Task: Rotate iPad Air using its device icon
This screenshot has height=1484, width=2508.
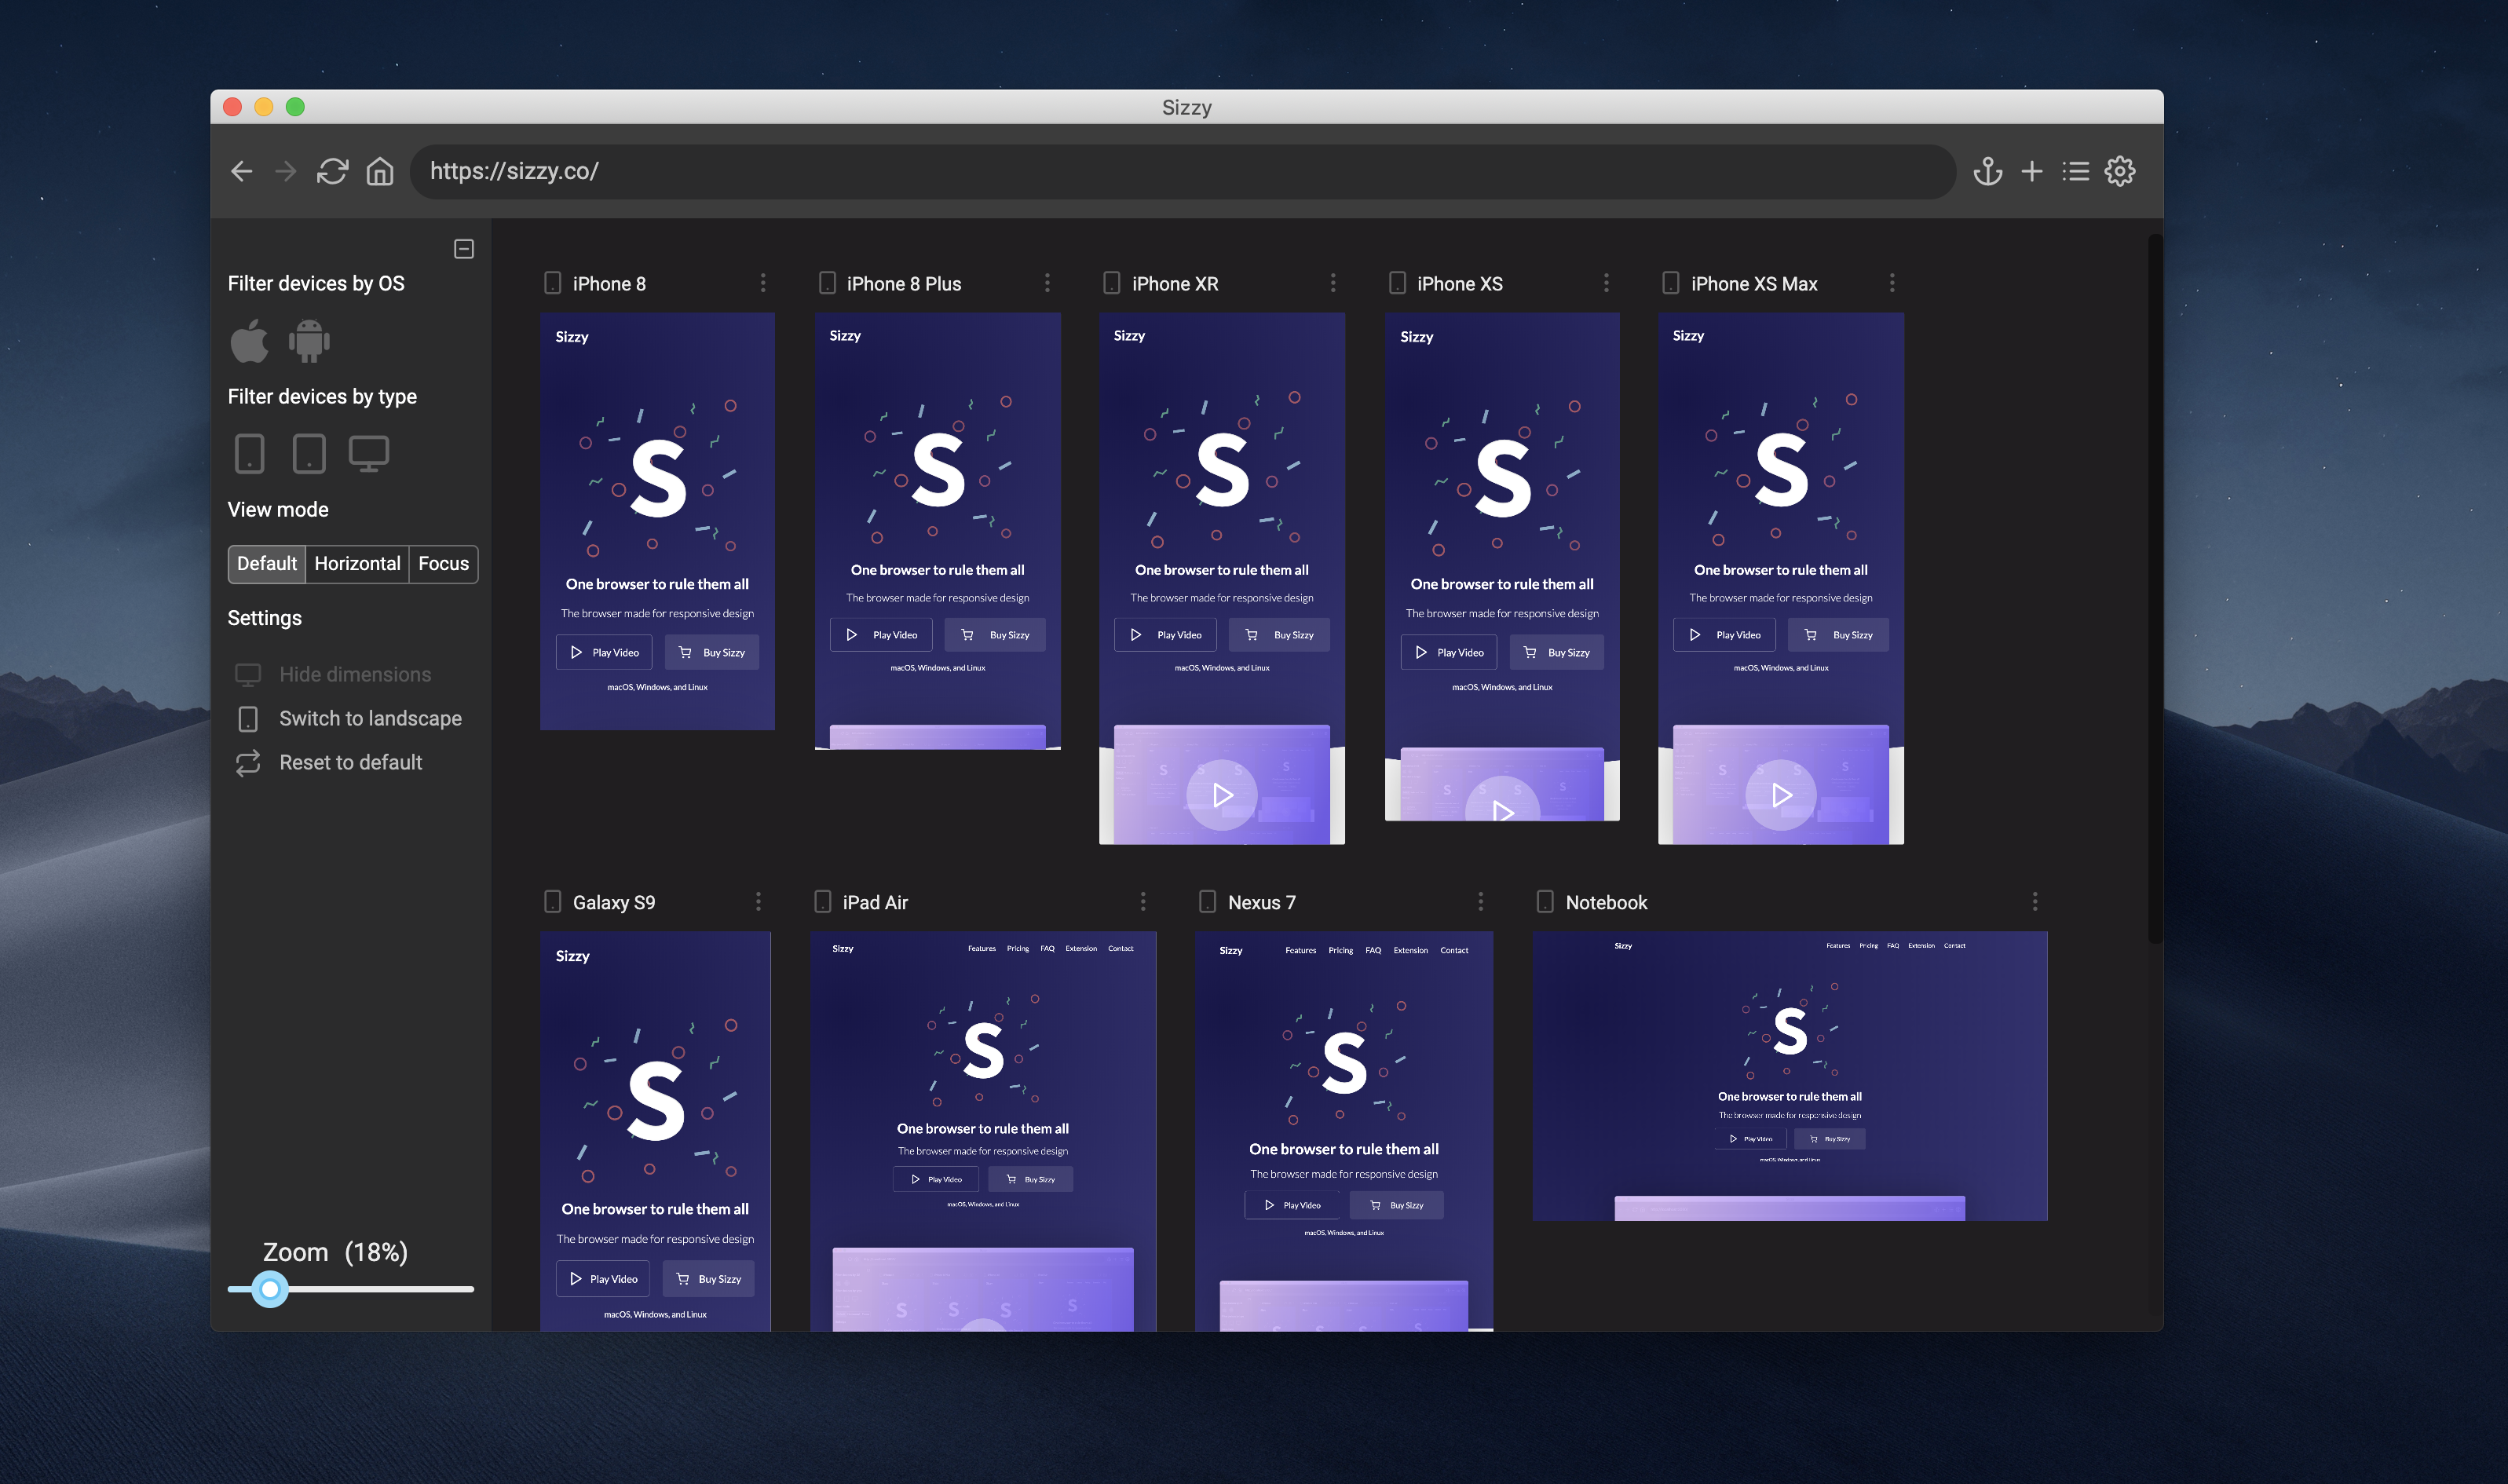Action: click(x=823, y=902)
